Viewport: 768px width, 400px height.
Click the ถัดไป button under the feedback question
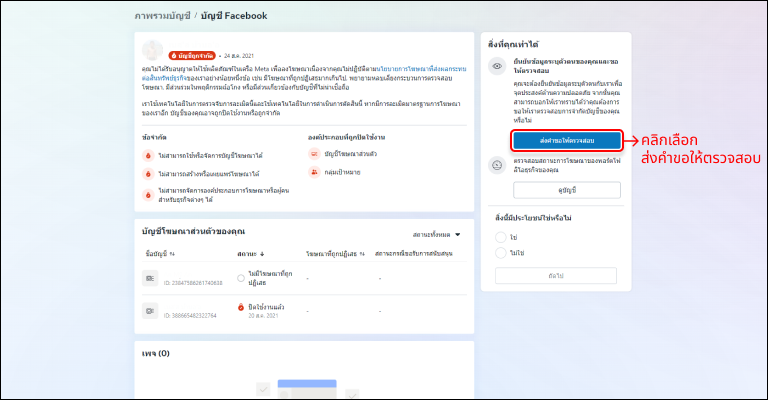pyautogui.click(x=555, y=276)
